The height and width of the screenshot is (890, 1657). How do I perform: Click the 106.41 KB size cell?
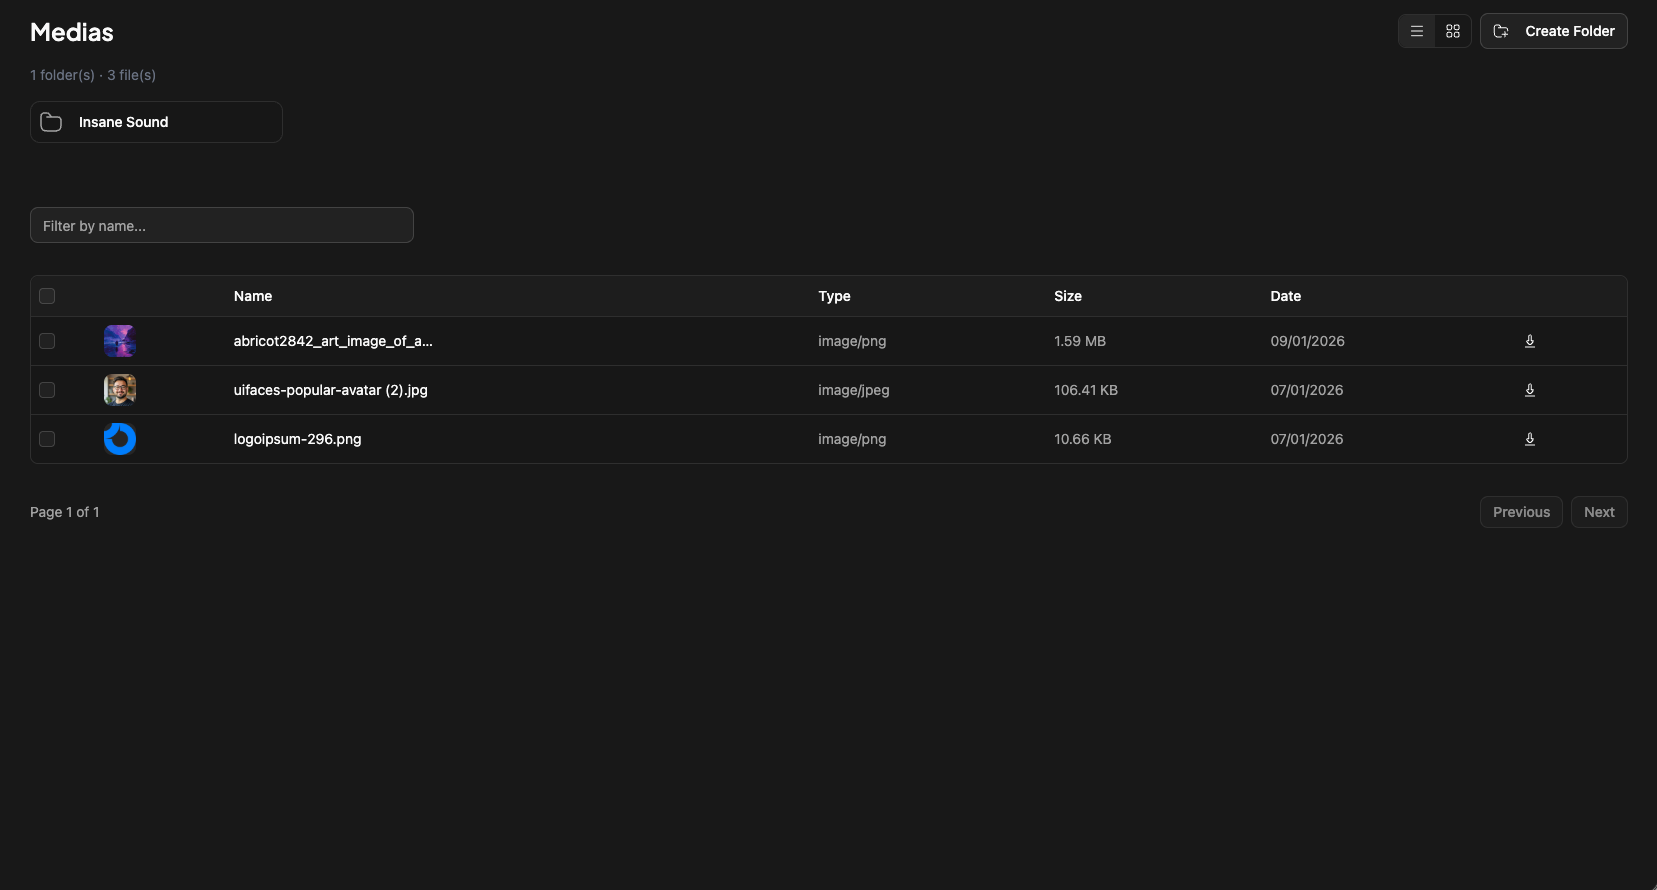pyautogui.click(x=1086, y=390)
